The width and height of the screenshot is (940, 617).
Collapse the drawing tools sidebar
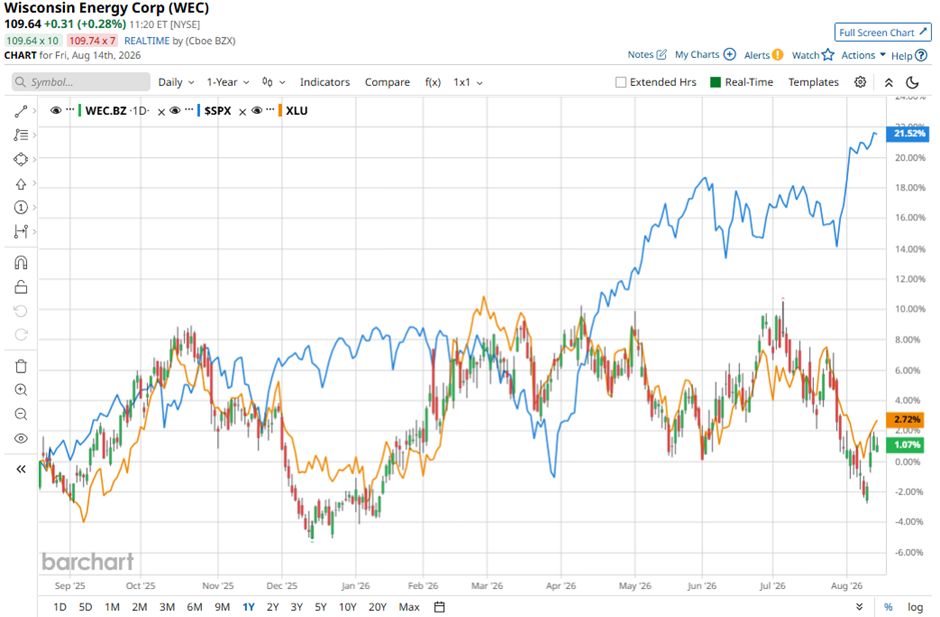(x=21, y=469)
